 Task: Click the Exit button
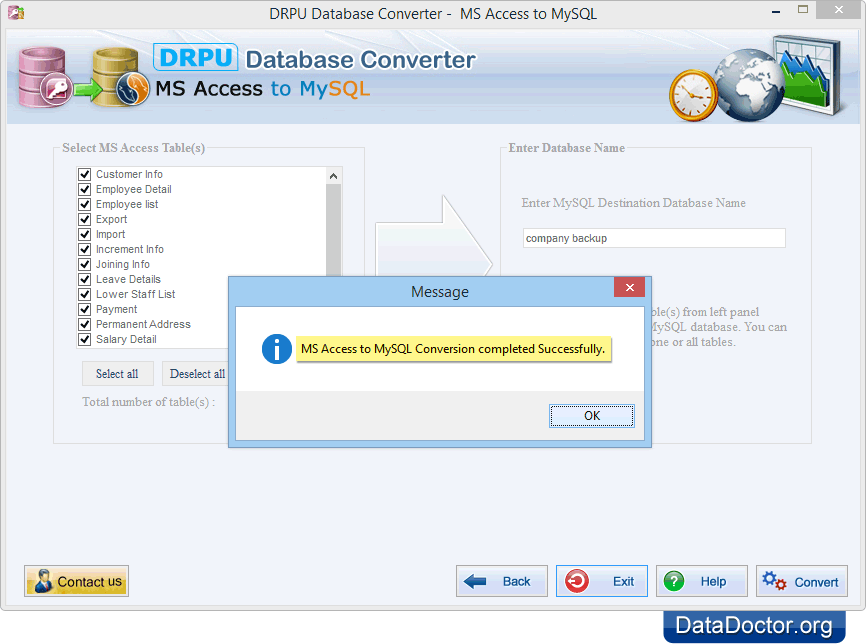pos(601,581)
